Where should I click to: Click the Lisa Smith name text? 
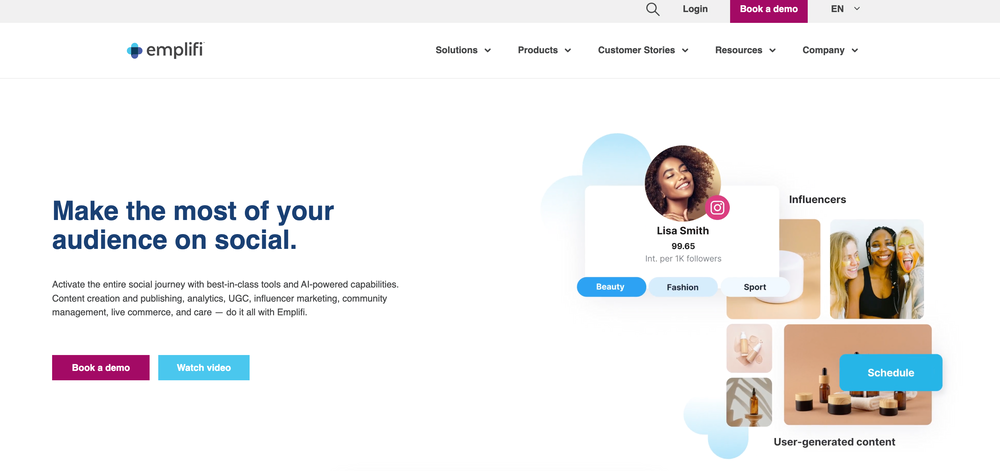point(682,231)
